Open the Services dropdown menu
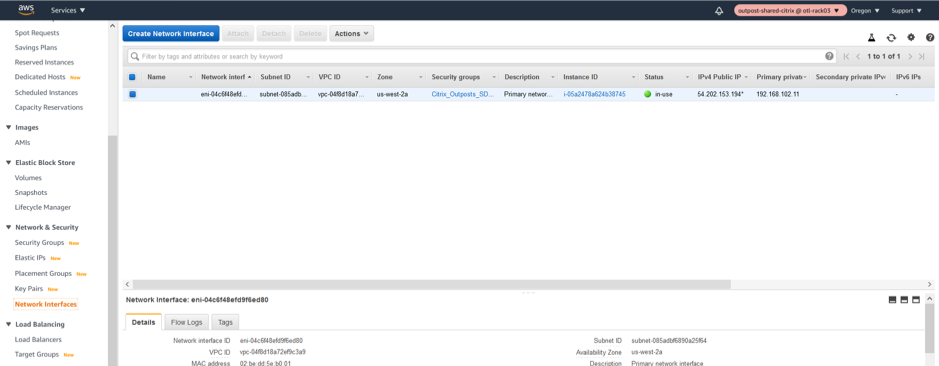Viewport: 939px width, 366px height. (x=68, y=11)
